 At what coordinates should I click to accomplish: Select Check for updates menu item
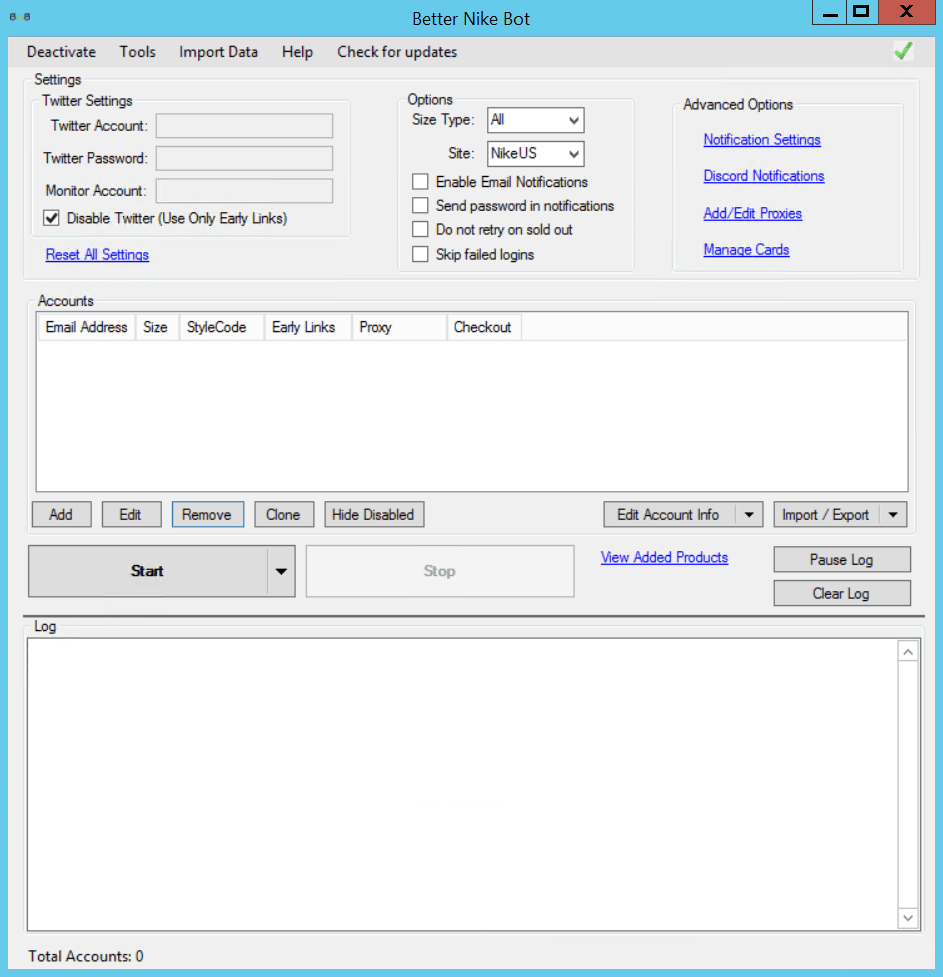tap(397, 52)
